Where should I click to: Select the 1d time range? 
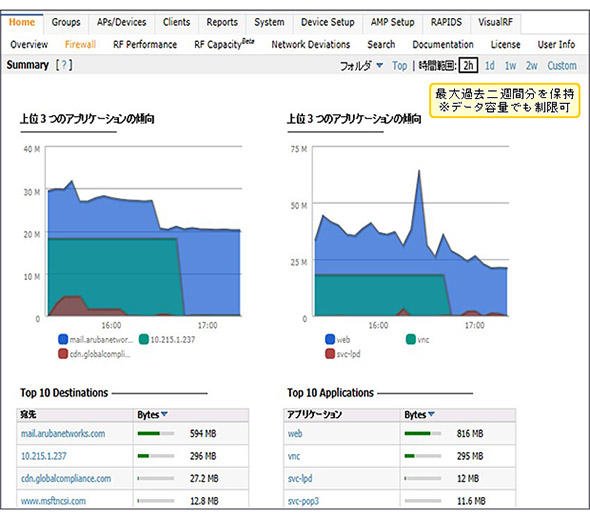coord(490,66)
